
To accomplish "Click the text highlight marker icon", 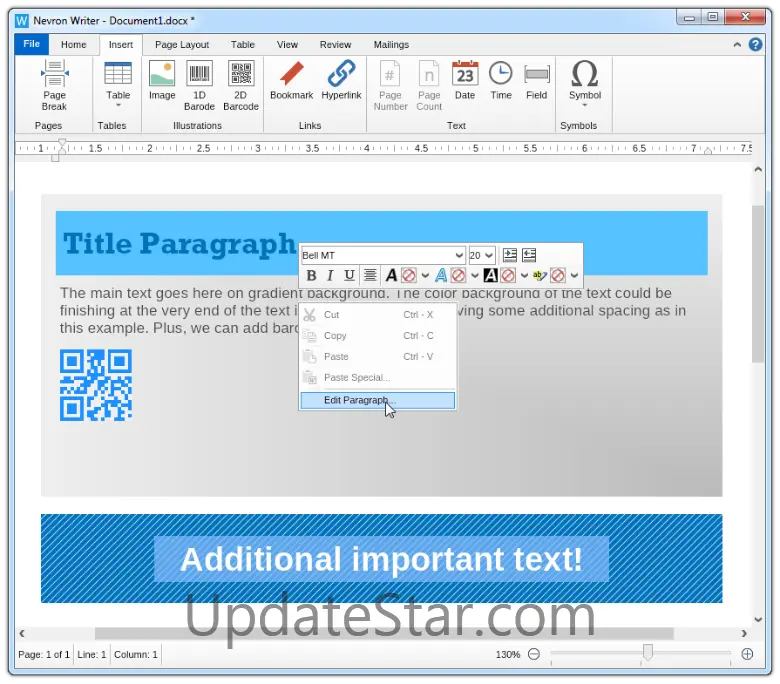I will [539, 275].
